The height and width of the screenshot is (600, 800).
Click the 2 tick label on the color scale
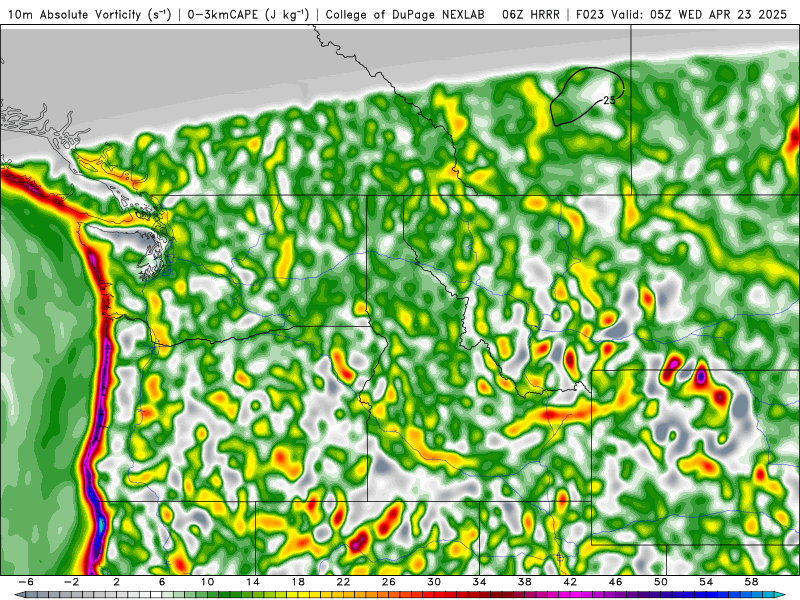tap(116, 582)
